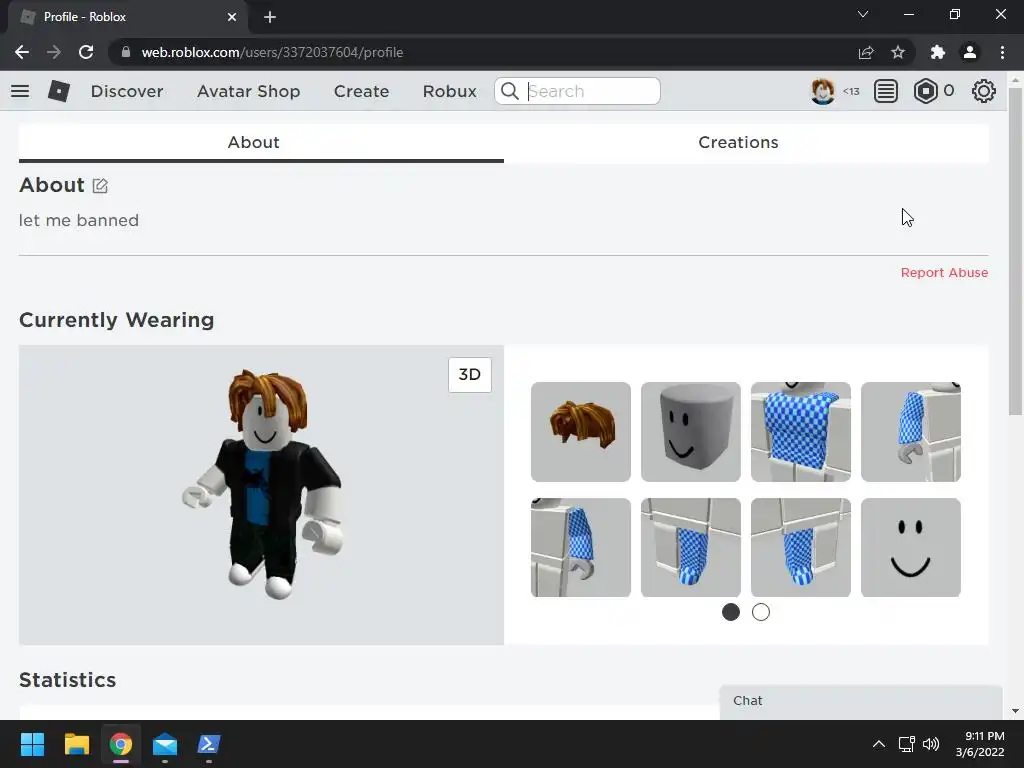Open the Chrome profile icon

click(x=970, y=52)
